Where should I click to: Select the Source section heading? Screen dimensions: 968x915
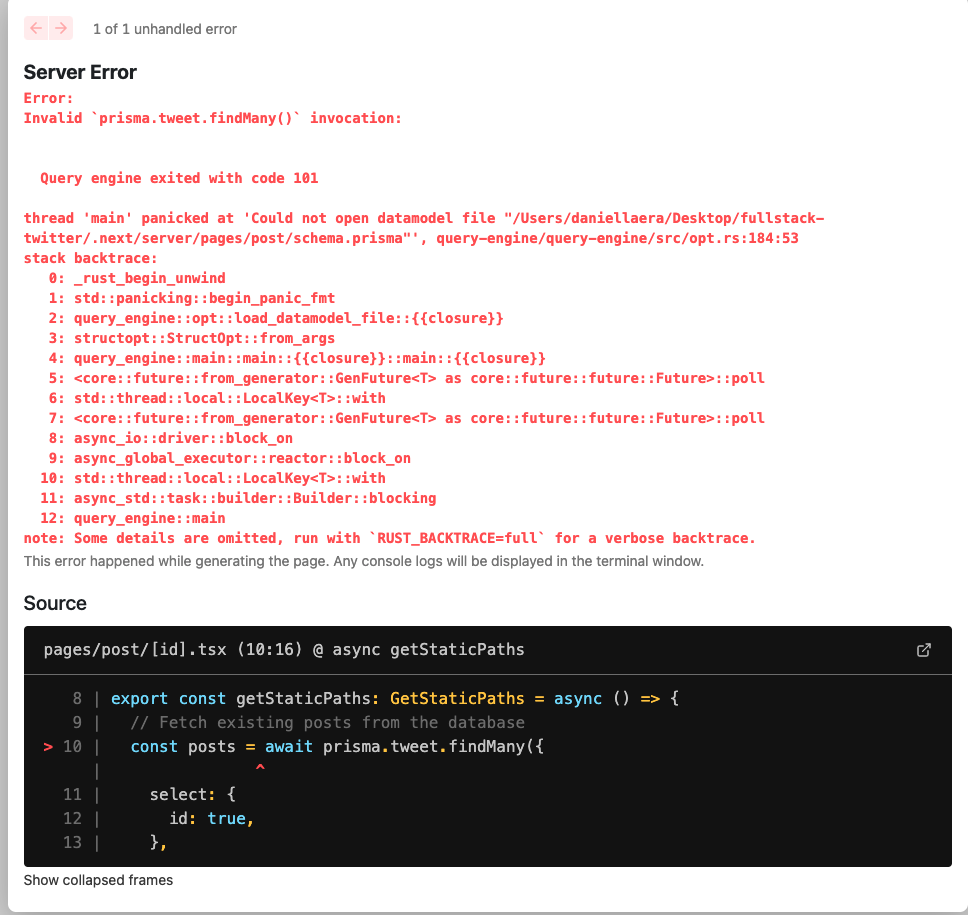coord(54,604)
